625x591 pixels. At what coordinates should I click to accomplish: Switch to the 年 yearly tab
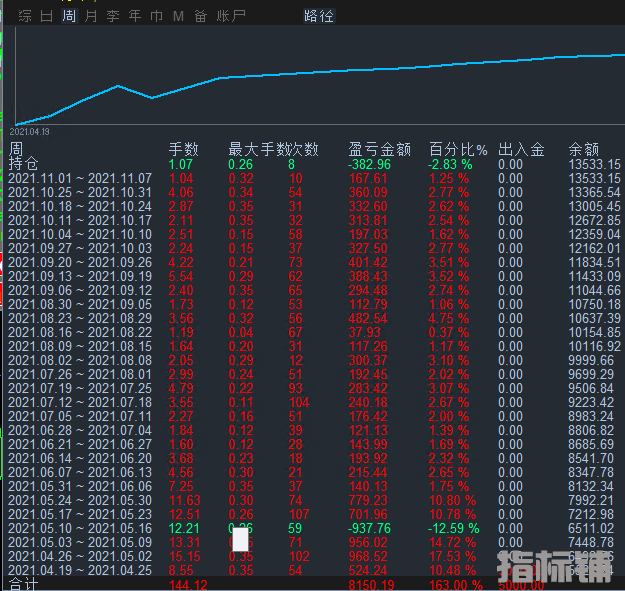135,16
